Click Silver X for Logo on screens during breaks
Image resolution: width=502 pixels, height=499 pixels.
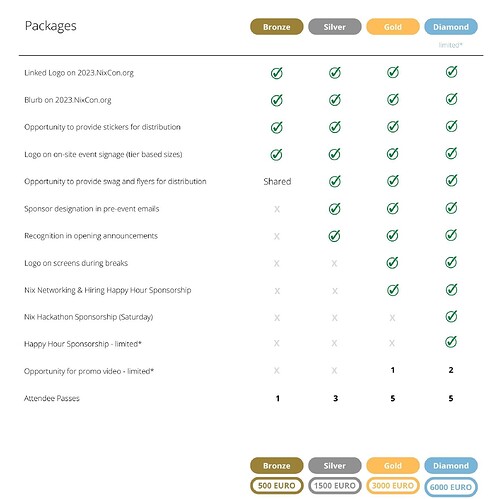coord(334,264)
